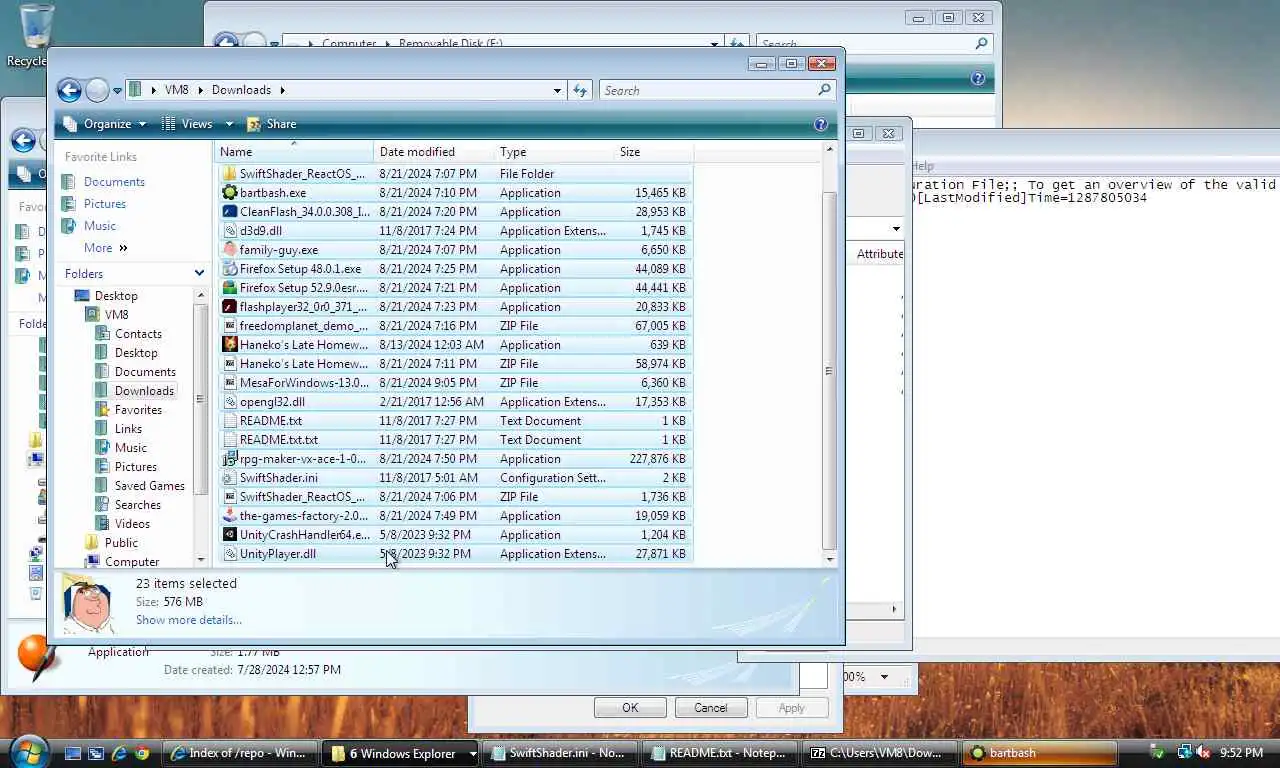The image size is (1280, 768).
Task: Select UnityPlayer.dll file icon
Action: click(230, 554)
